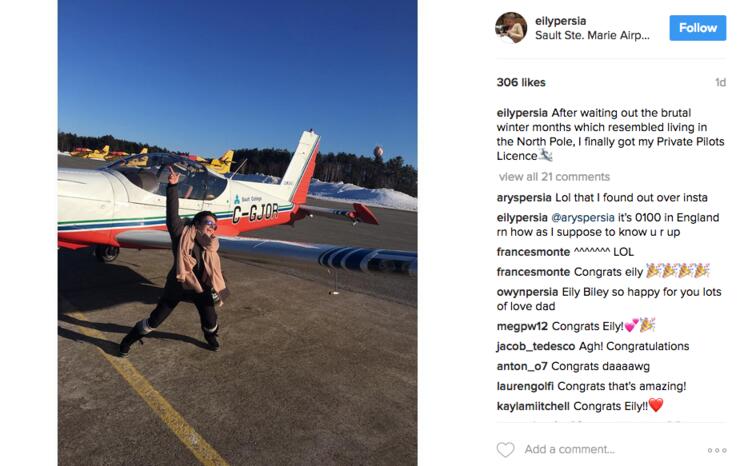Viewport: 740px width, 466px height.
Task: Focus the Add a comment field
Action: (x=614, y=449)
